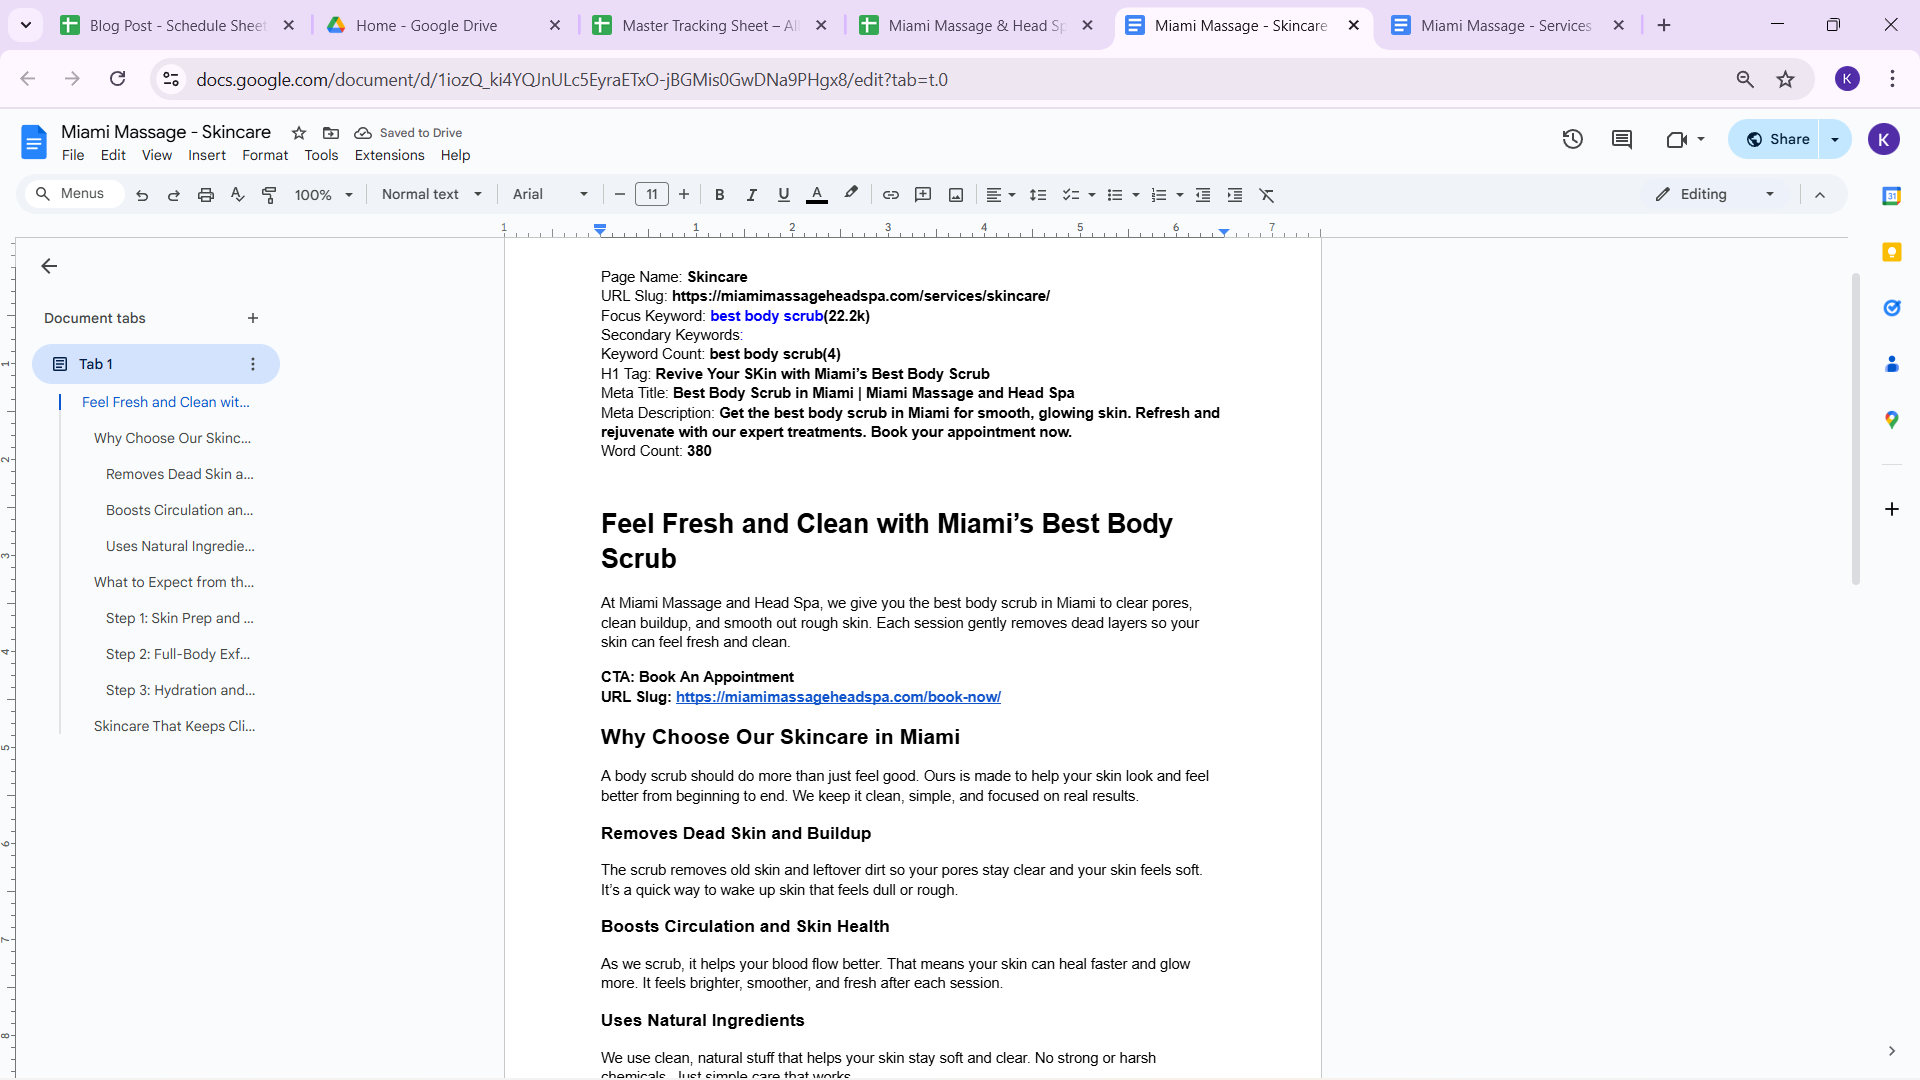Click the Insert image icon

pyautogui.click(x=956, y=195)
